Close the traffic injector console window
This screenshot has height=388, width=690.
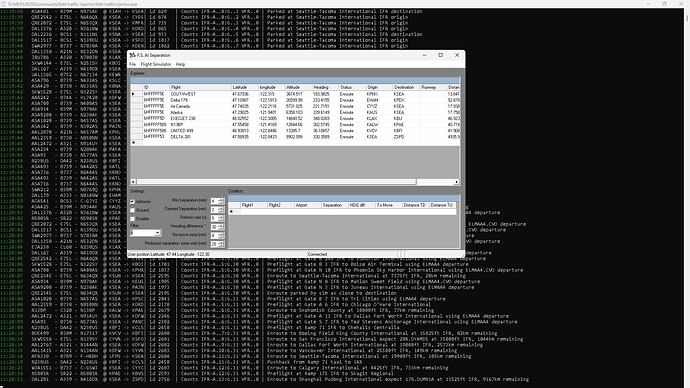click(680, 4)
